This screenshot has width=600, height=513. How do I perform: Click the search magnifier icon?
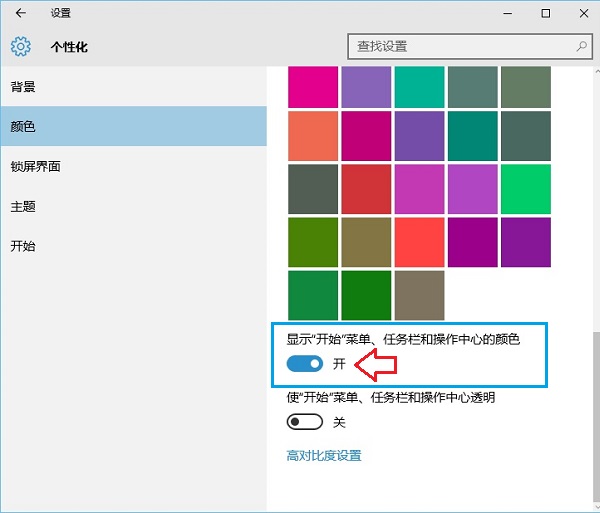point(580,46)
